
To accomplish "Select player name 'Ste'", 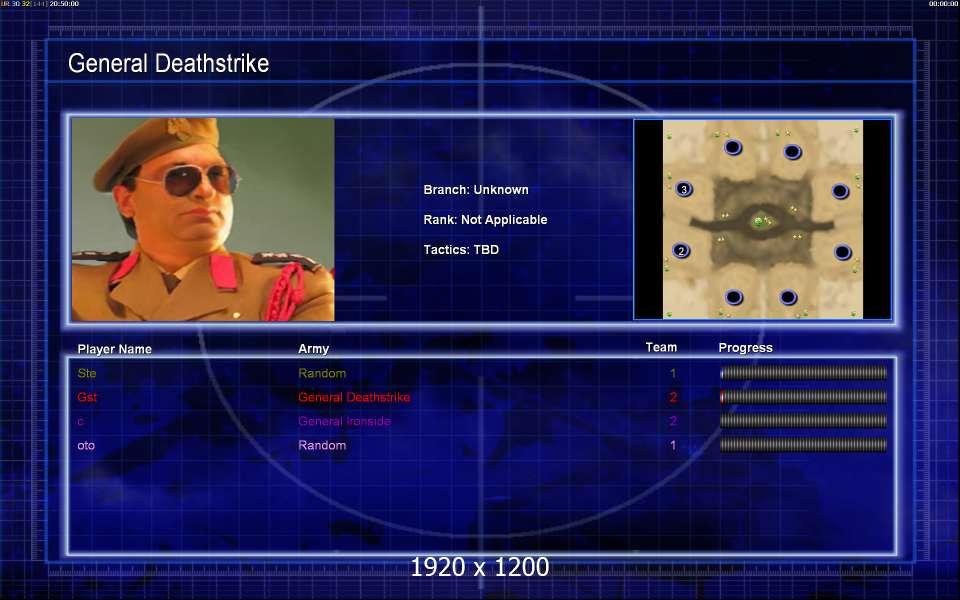I will point(87,373).
